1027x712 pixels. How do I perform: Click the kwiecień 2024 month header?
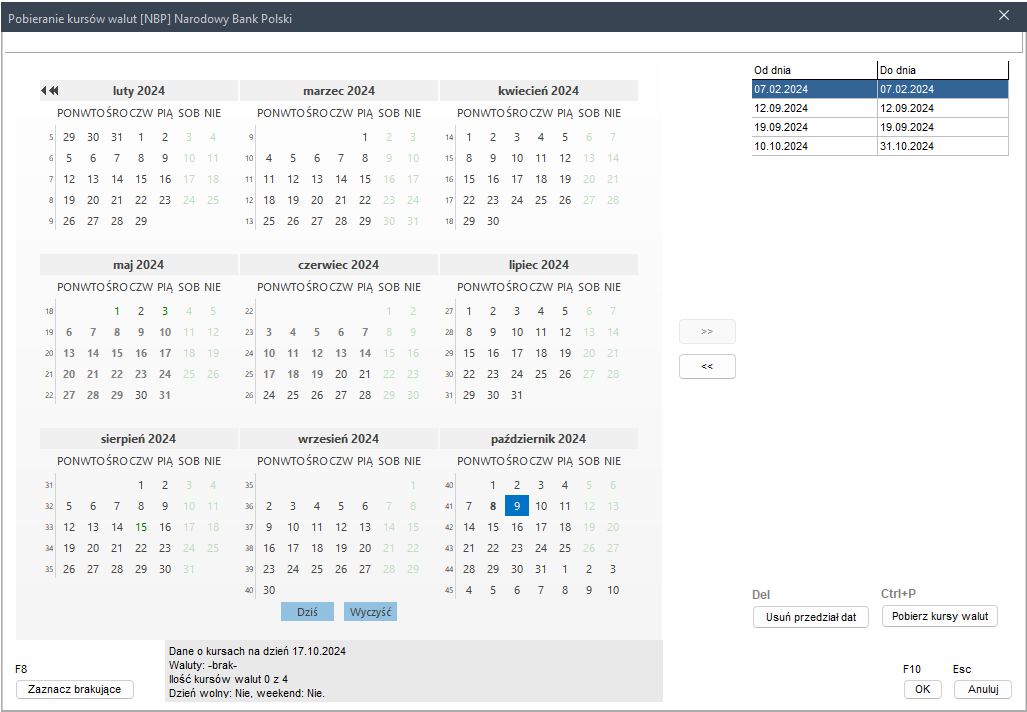538,90
